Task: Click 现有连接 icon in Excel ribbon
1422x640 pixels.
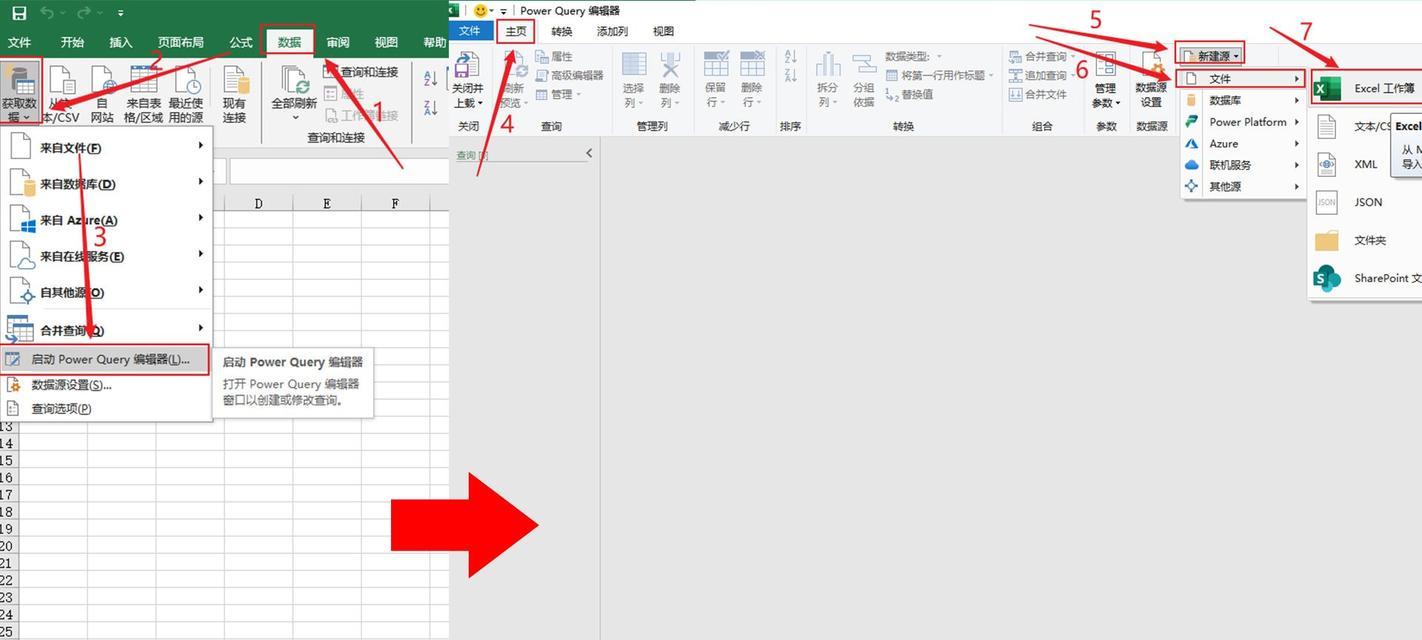Action: point(234,93)
